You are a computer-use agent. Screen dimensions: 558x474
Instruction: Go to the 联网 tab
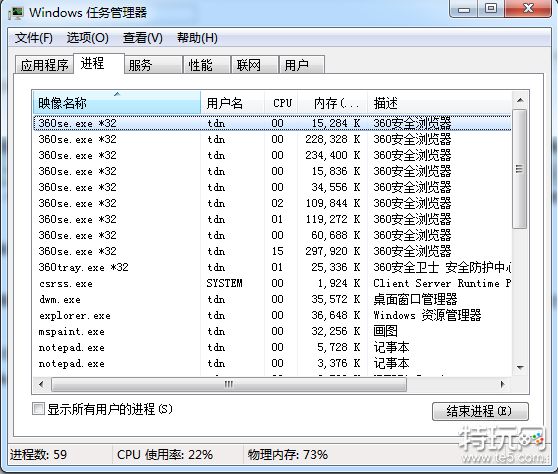255,65
